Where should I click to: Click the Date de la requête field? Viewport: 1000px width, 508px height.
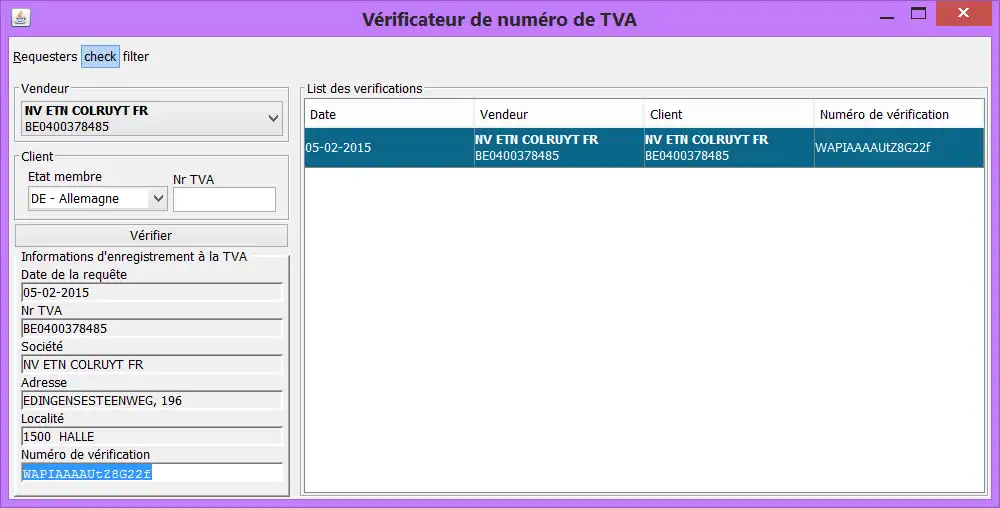[x=152, y=293]
